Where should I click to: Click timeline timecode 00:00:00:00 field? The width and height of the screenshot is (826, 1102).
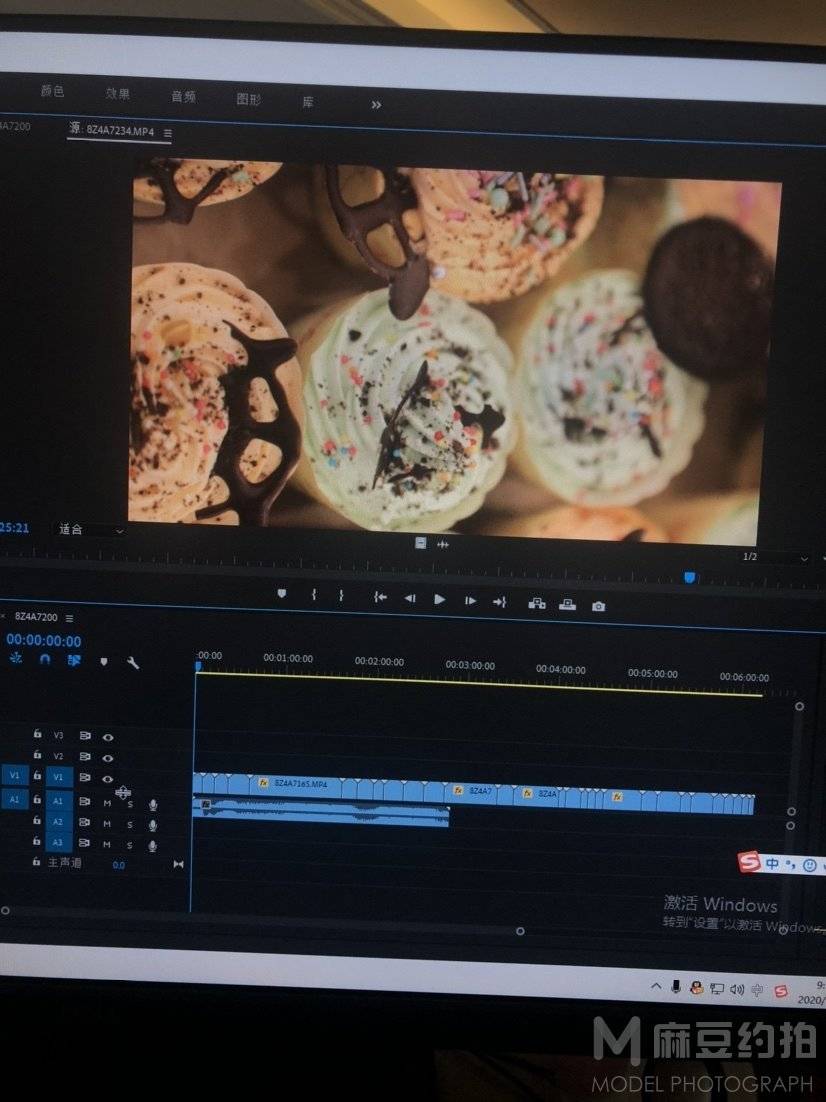[44, 640]
